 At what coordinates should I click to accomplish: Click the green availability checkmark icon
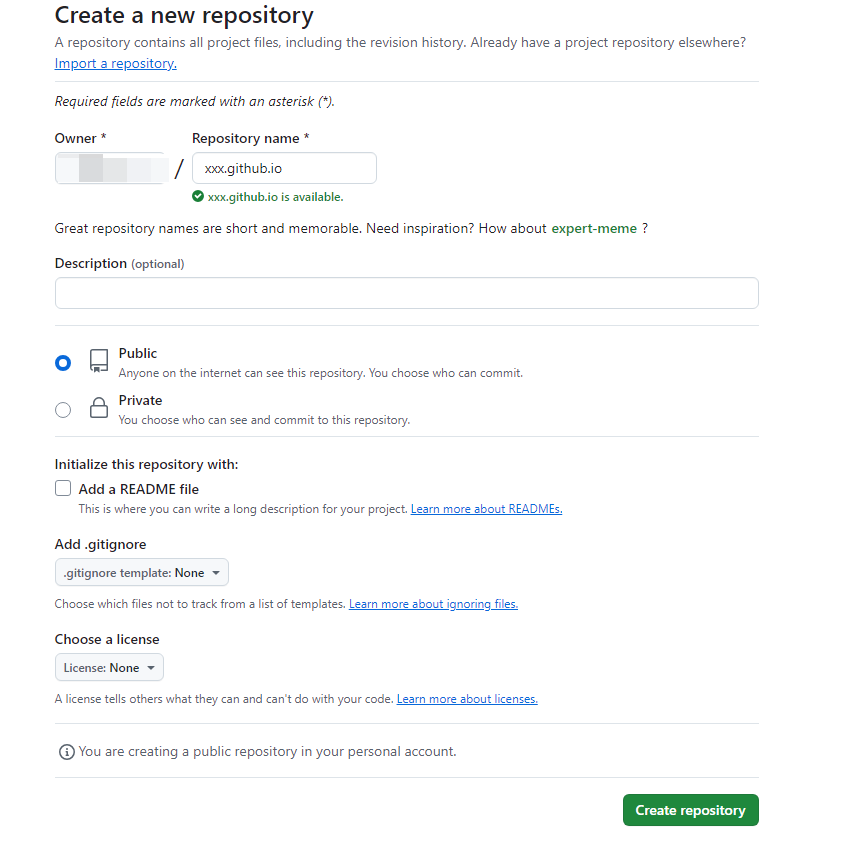click(198, 197)
